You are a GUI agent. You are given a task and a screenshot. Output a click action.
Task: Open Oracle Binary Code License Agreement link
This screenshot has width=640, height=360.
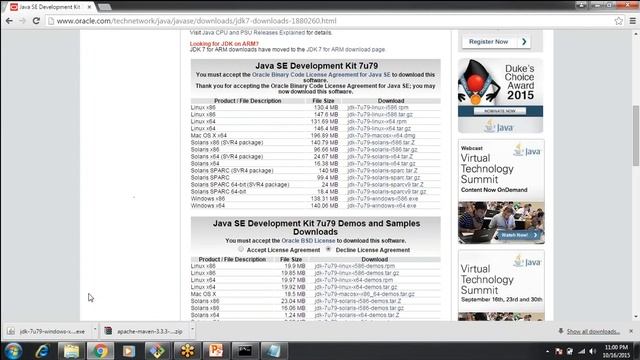(321, 75)
